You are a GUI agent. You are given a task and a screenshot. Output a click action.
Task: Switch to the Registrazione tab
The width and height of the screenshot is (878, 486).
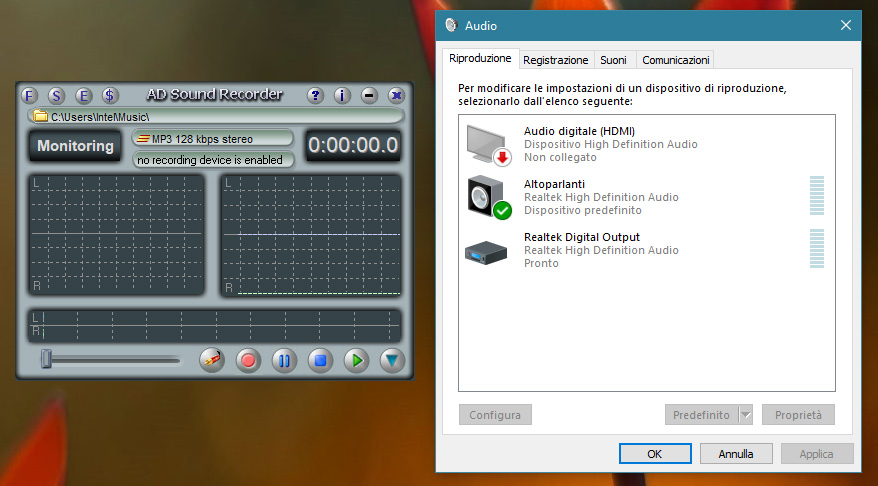pyautogui.click(x=555, y=60)
